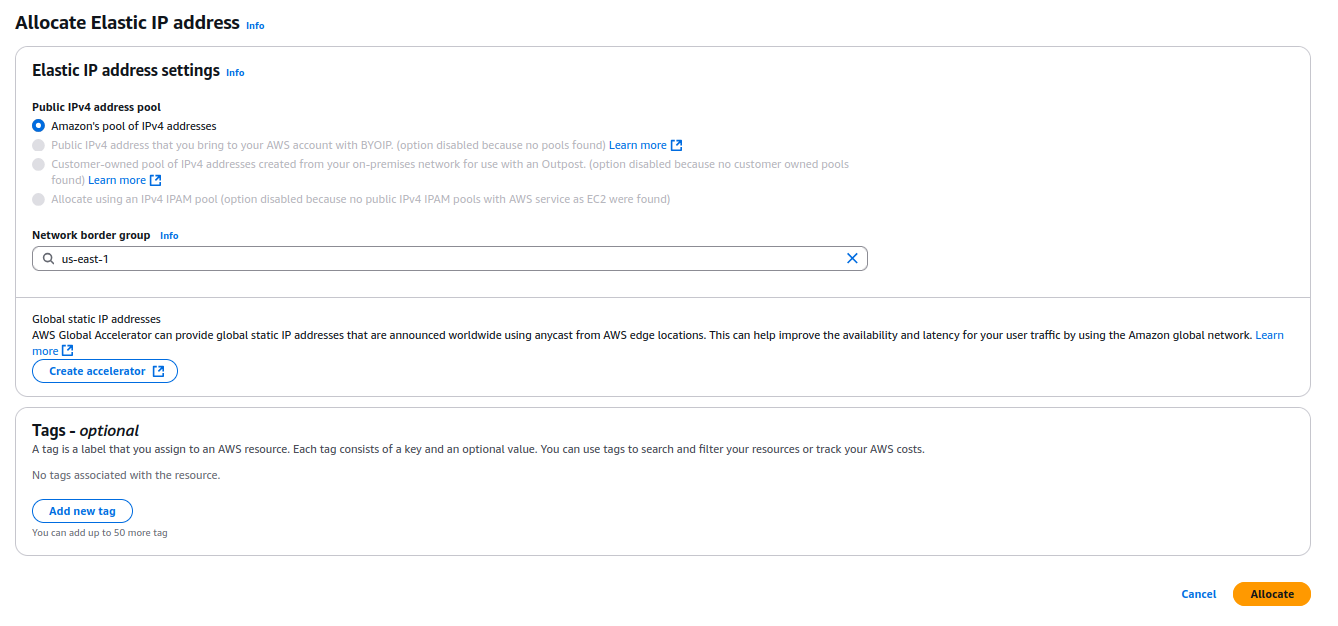1338x626 pixels.
Task: Open Info beside Elastic IP address settings
Action: click(235, 73)
